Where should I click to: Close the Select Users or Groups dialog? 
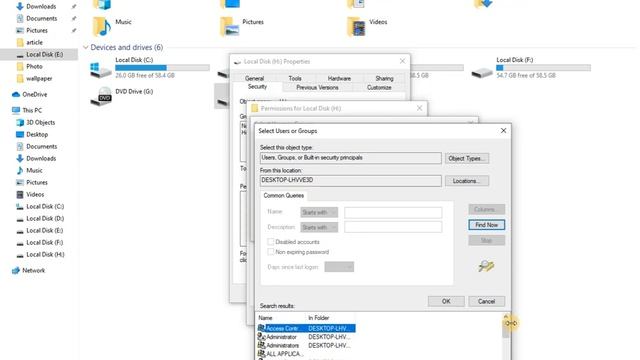(503, 131)
